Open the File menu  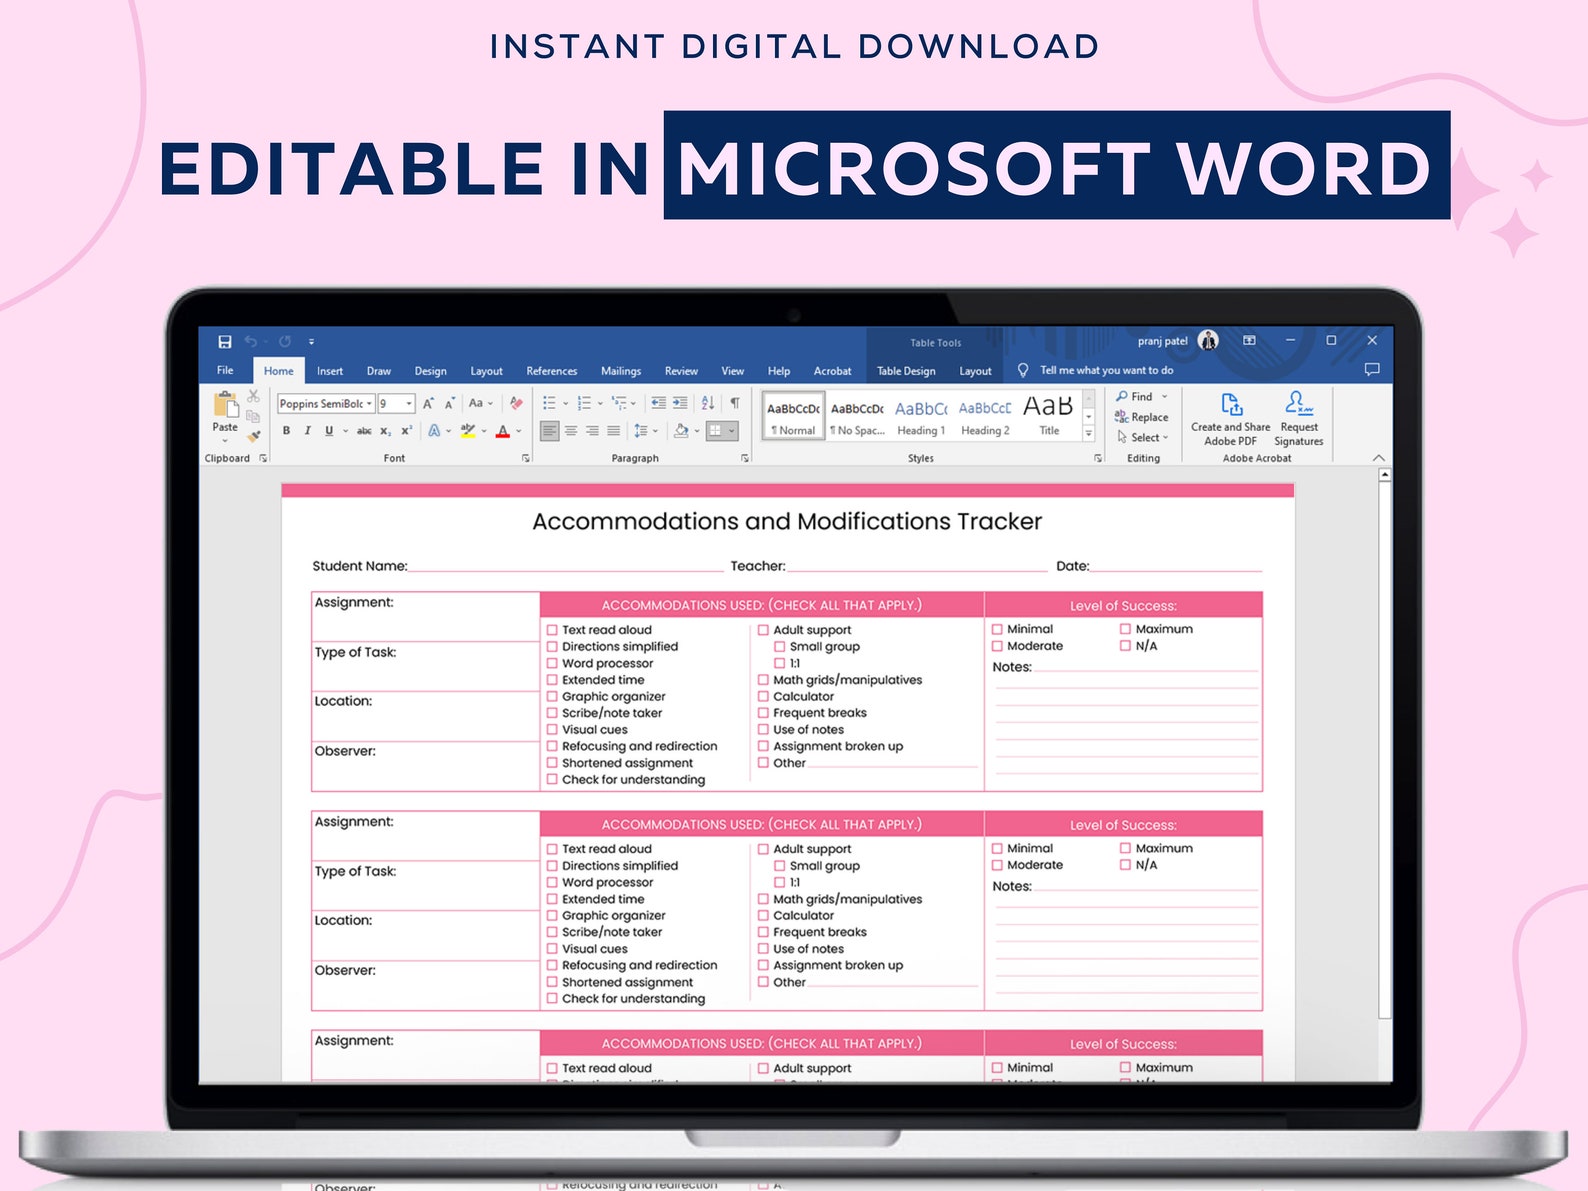(x=225, y=371)
